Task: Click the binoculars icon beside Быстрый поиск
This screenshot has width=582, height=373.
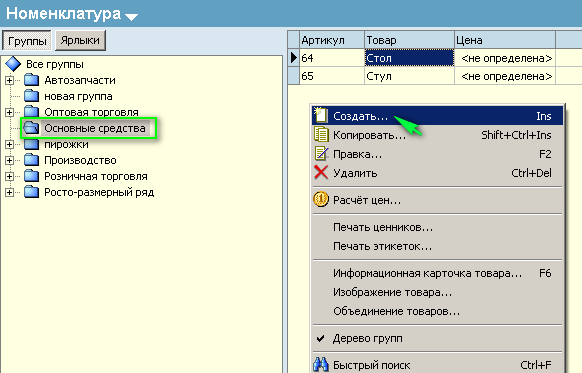Action: click(x=321, y=365)
